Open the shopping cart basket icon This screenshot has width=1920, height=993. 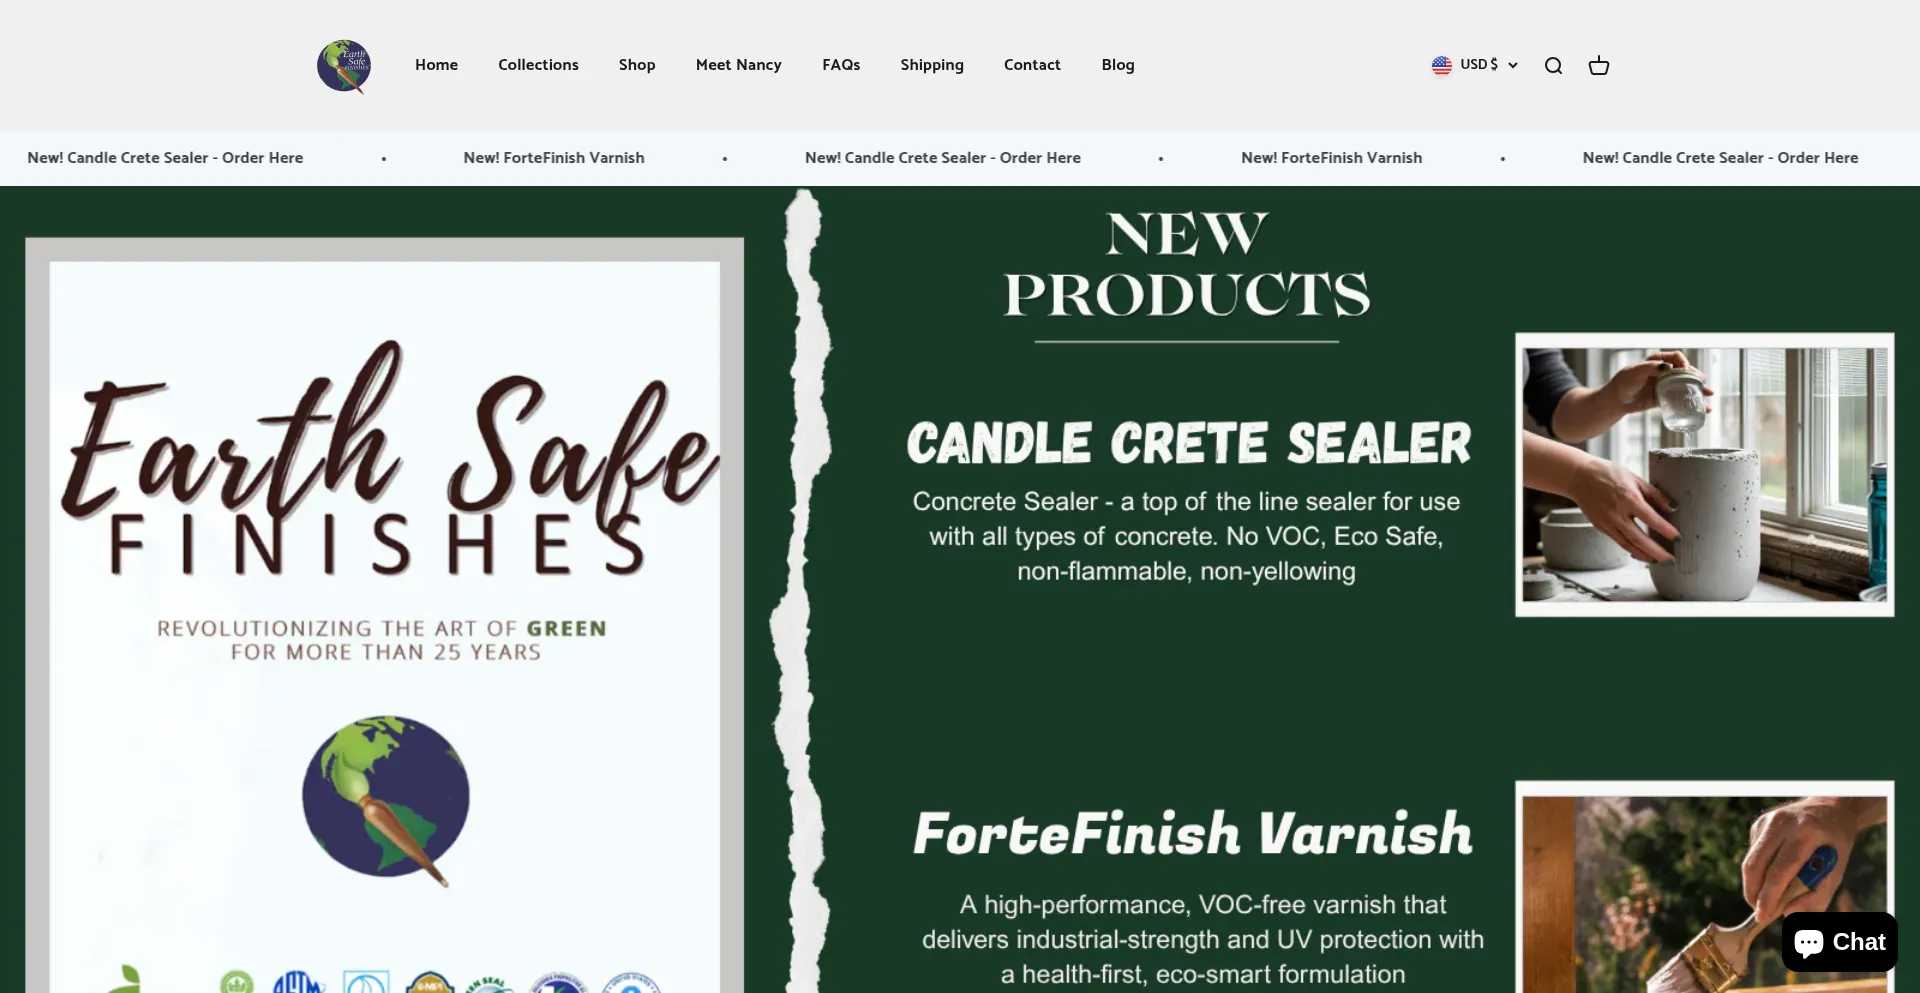point(1599,66)
